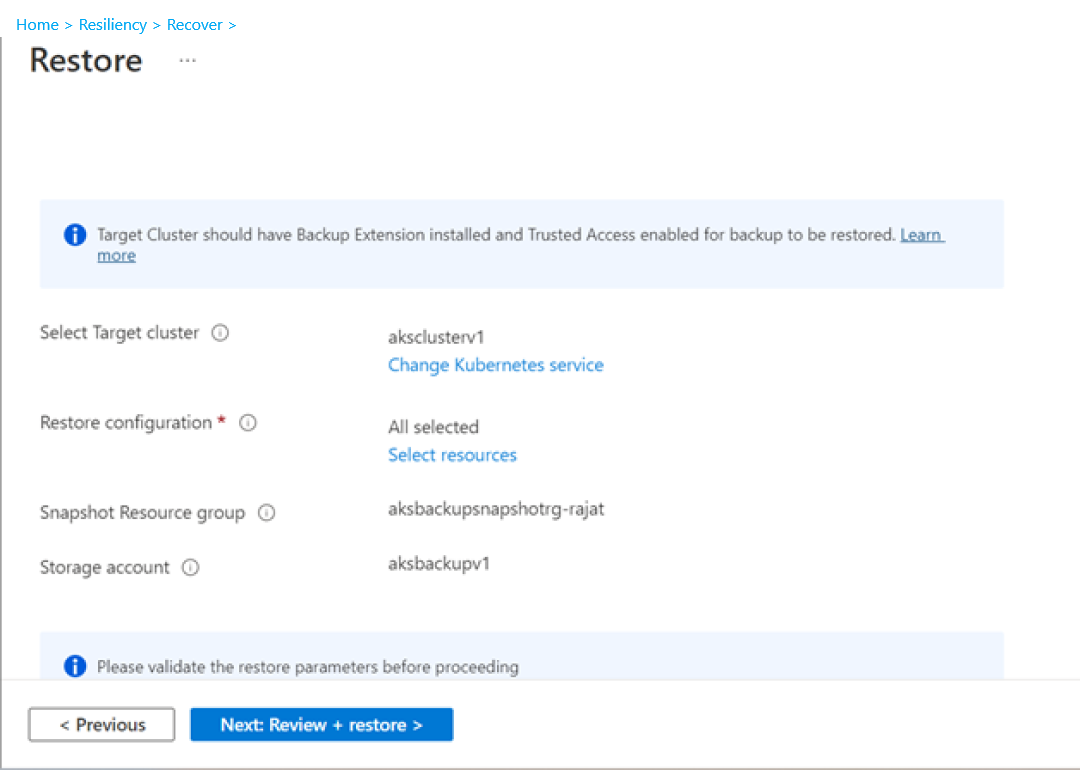The height and width of the screenshot is (770, 1080).
Task: Click the info icon beside Snapshot Resource group
Action: point(266,512)
